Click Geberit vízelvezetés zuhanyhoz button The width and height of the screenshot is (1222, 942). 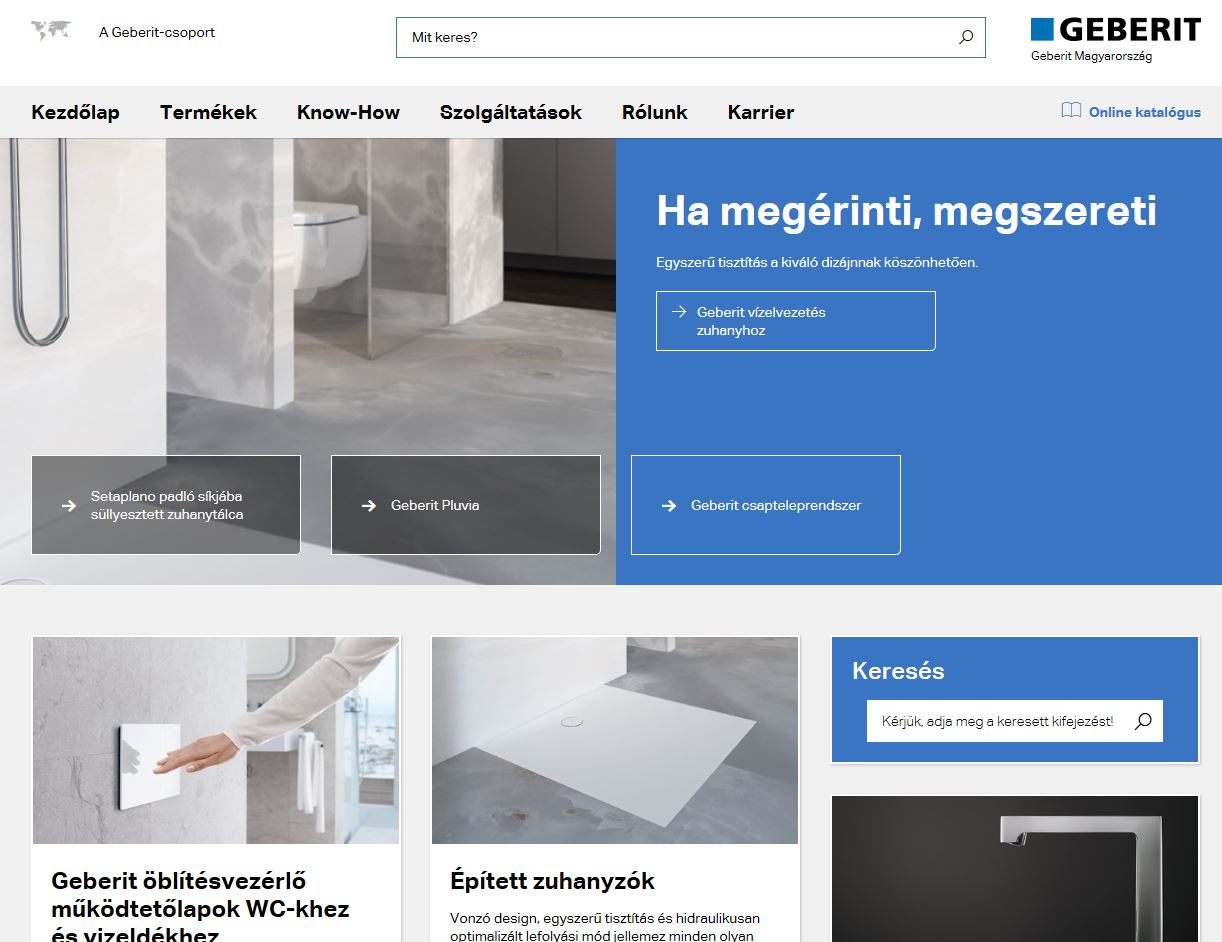tap(796, 321)
